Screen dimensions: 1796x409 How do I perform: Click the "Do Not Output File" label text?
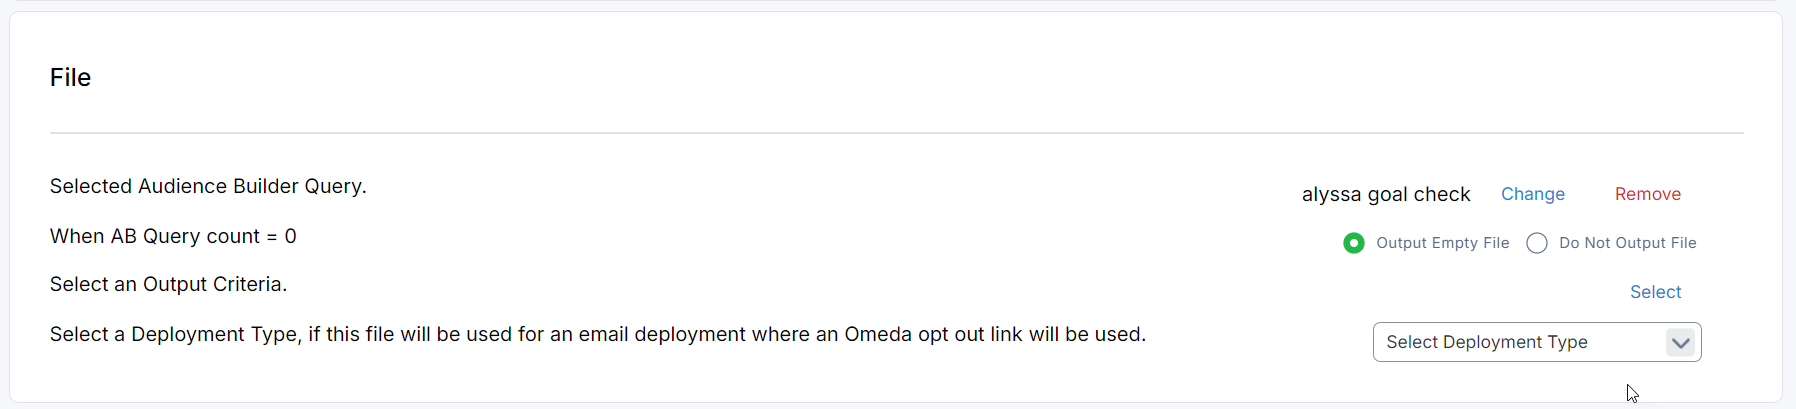[x=1627, y=243]
